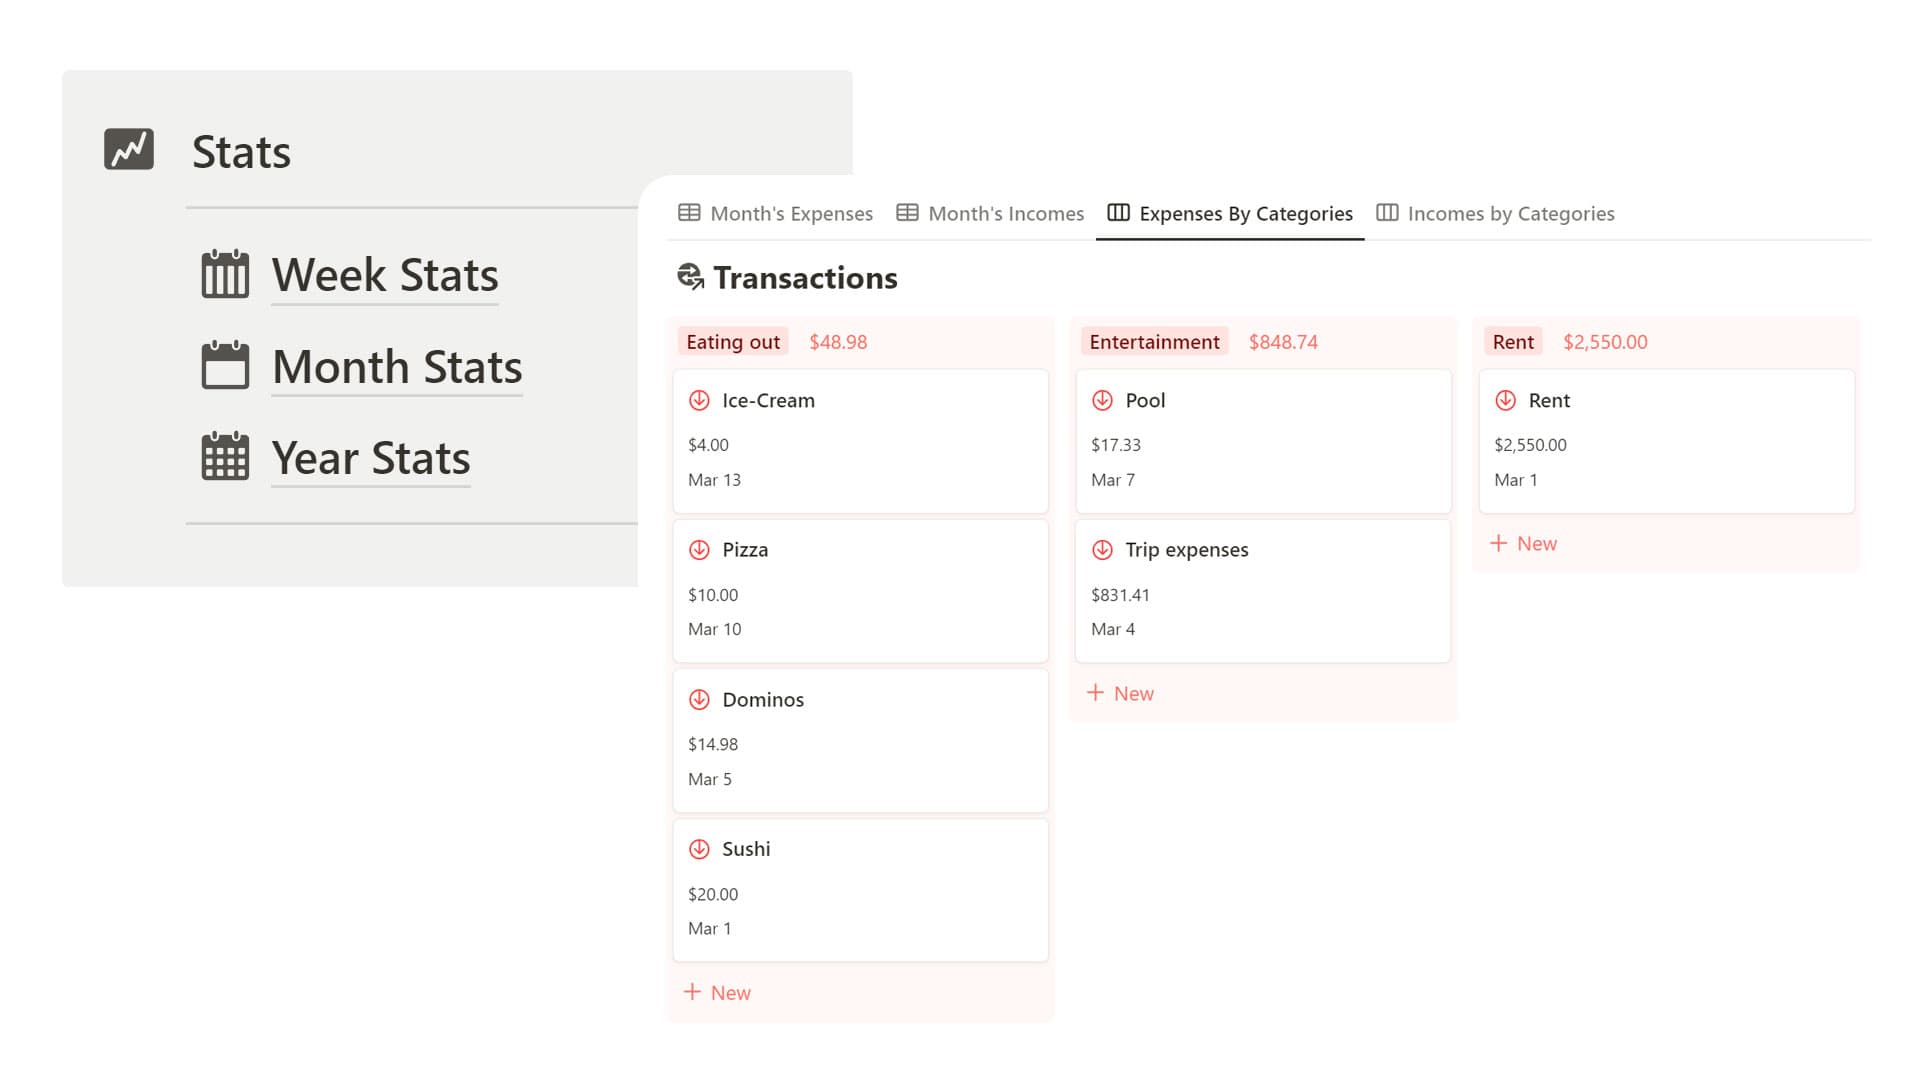The height and width of the screenshot is (1080, 1920).
Task: Click the Sushi expense arrow icon
Action: click(699, 849)
